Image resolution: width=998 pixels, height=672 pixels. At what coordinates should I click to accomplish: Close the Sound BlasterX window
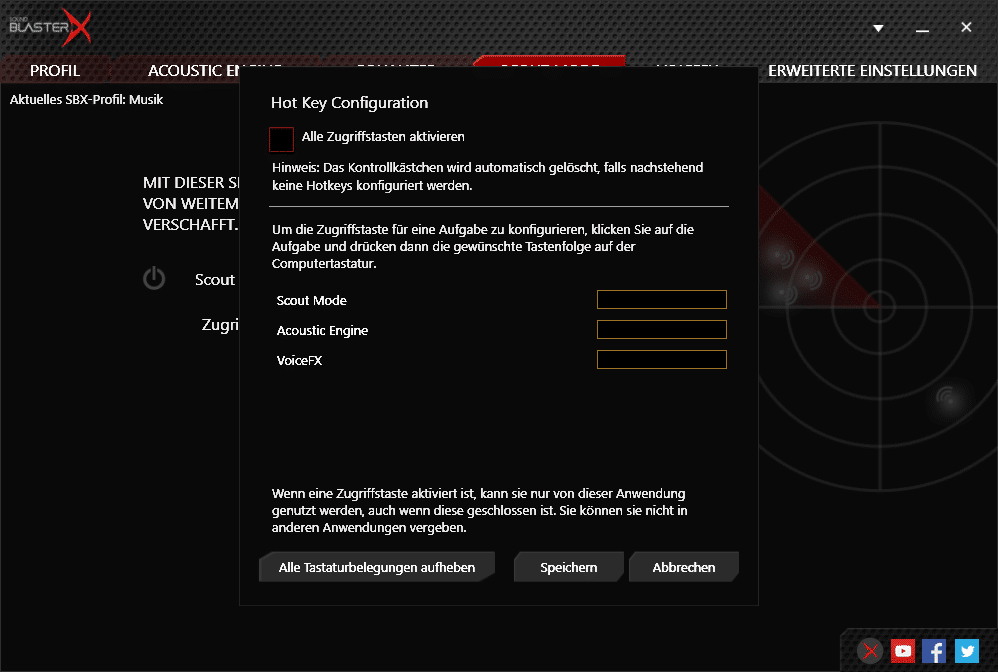[966, 28]
